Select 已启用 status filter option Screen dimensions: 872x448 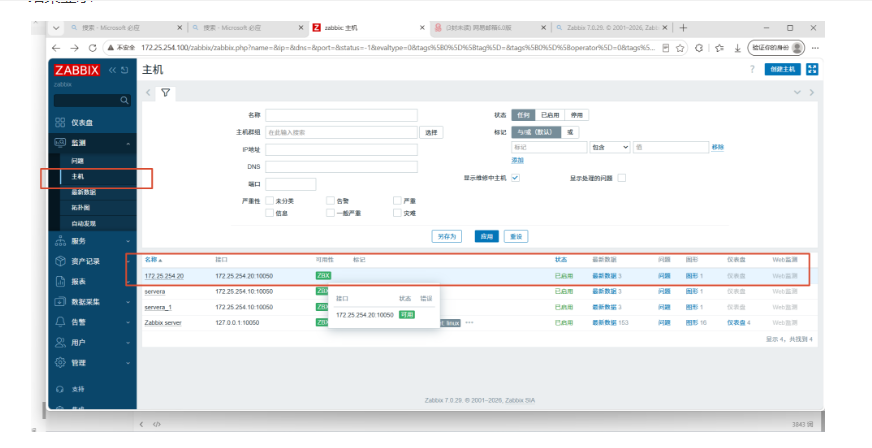click(549, 115)
